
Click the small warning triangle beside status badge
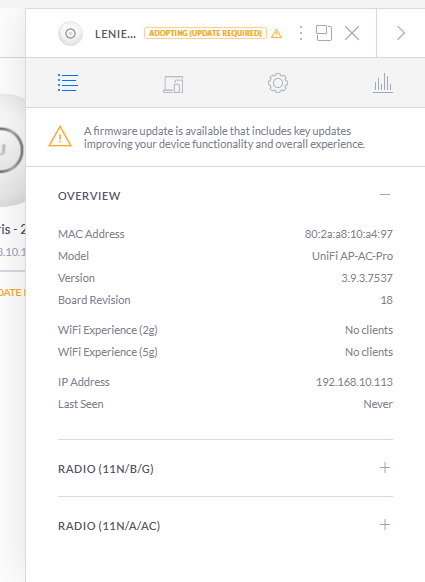276,34
